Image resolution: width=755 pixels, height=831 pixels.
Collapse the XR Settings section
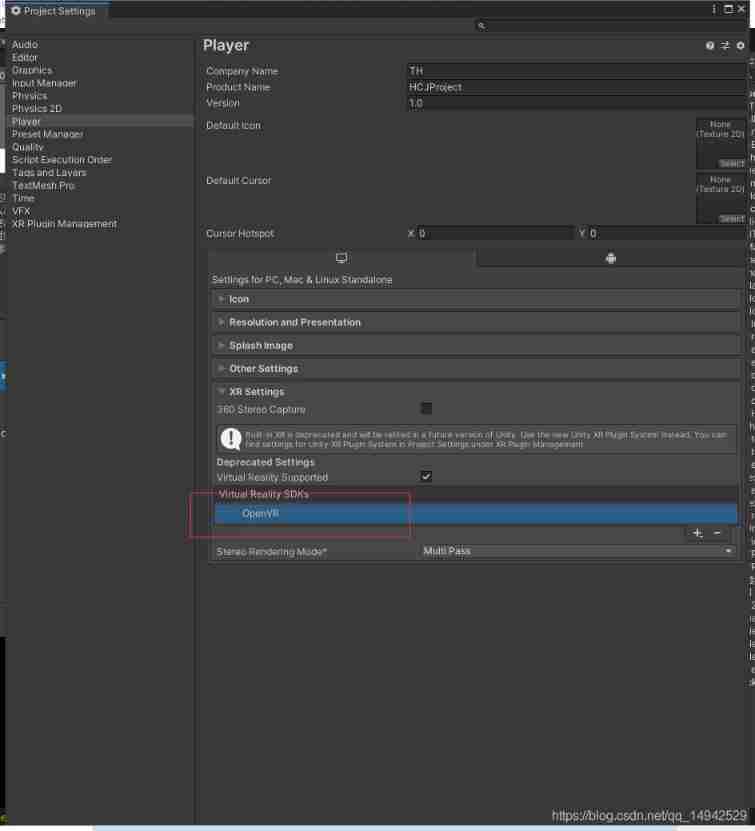pos(476,392)
